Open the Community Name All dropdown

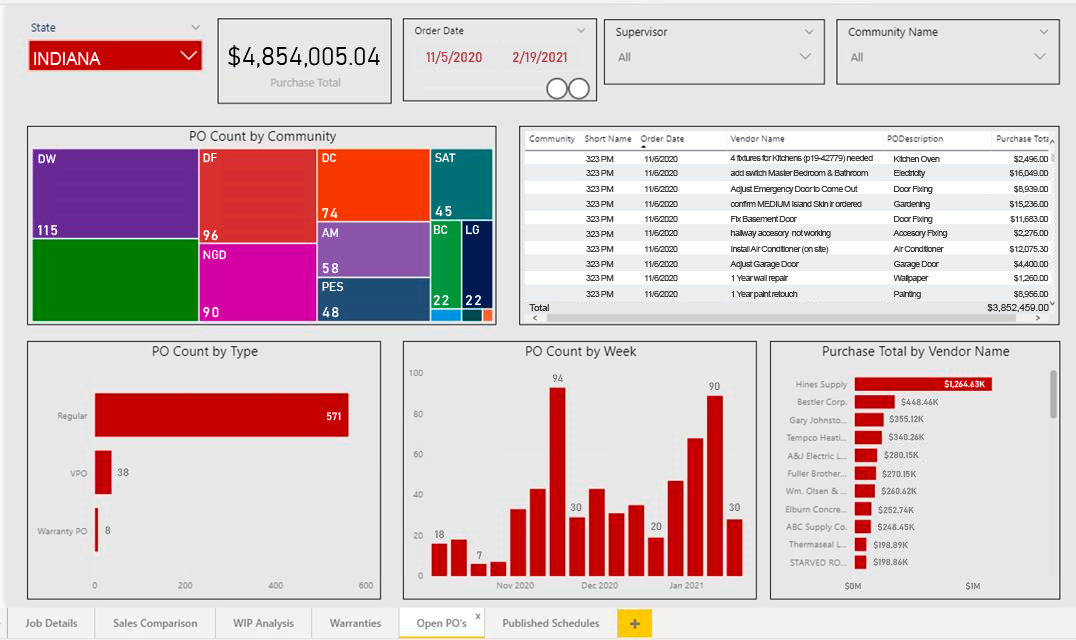(948, 57)
